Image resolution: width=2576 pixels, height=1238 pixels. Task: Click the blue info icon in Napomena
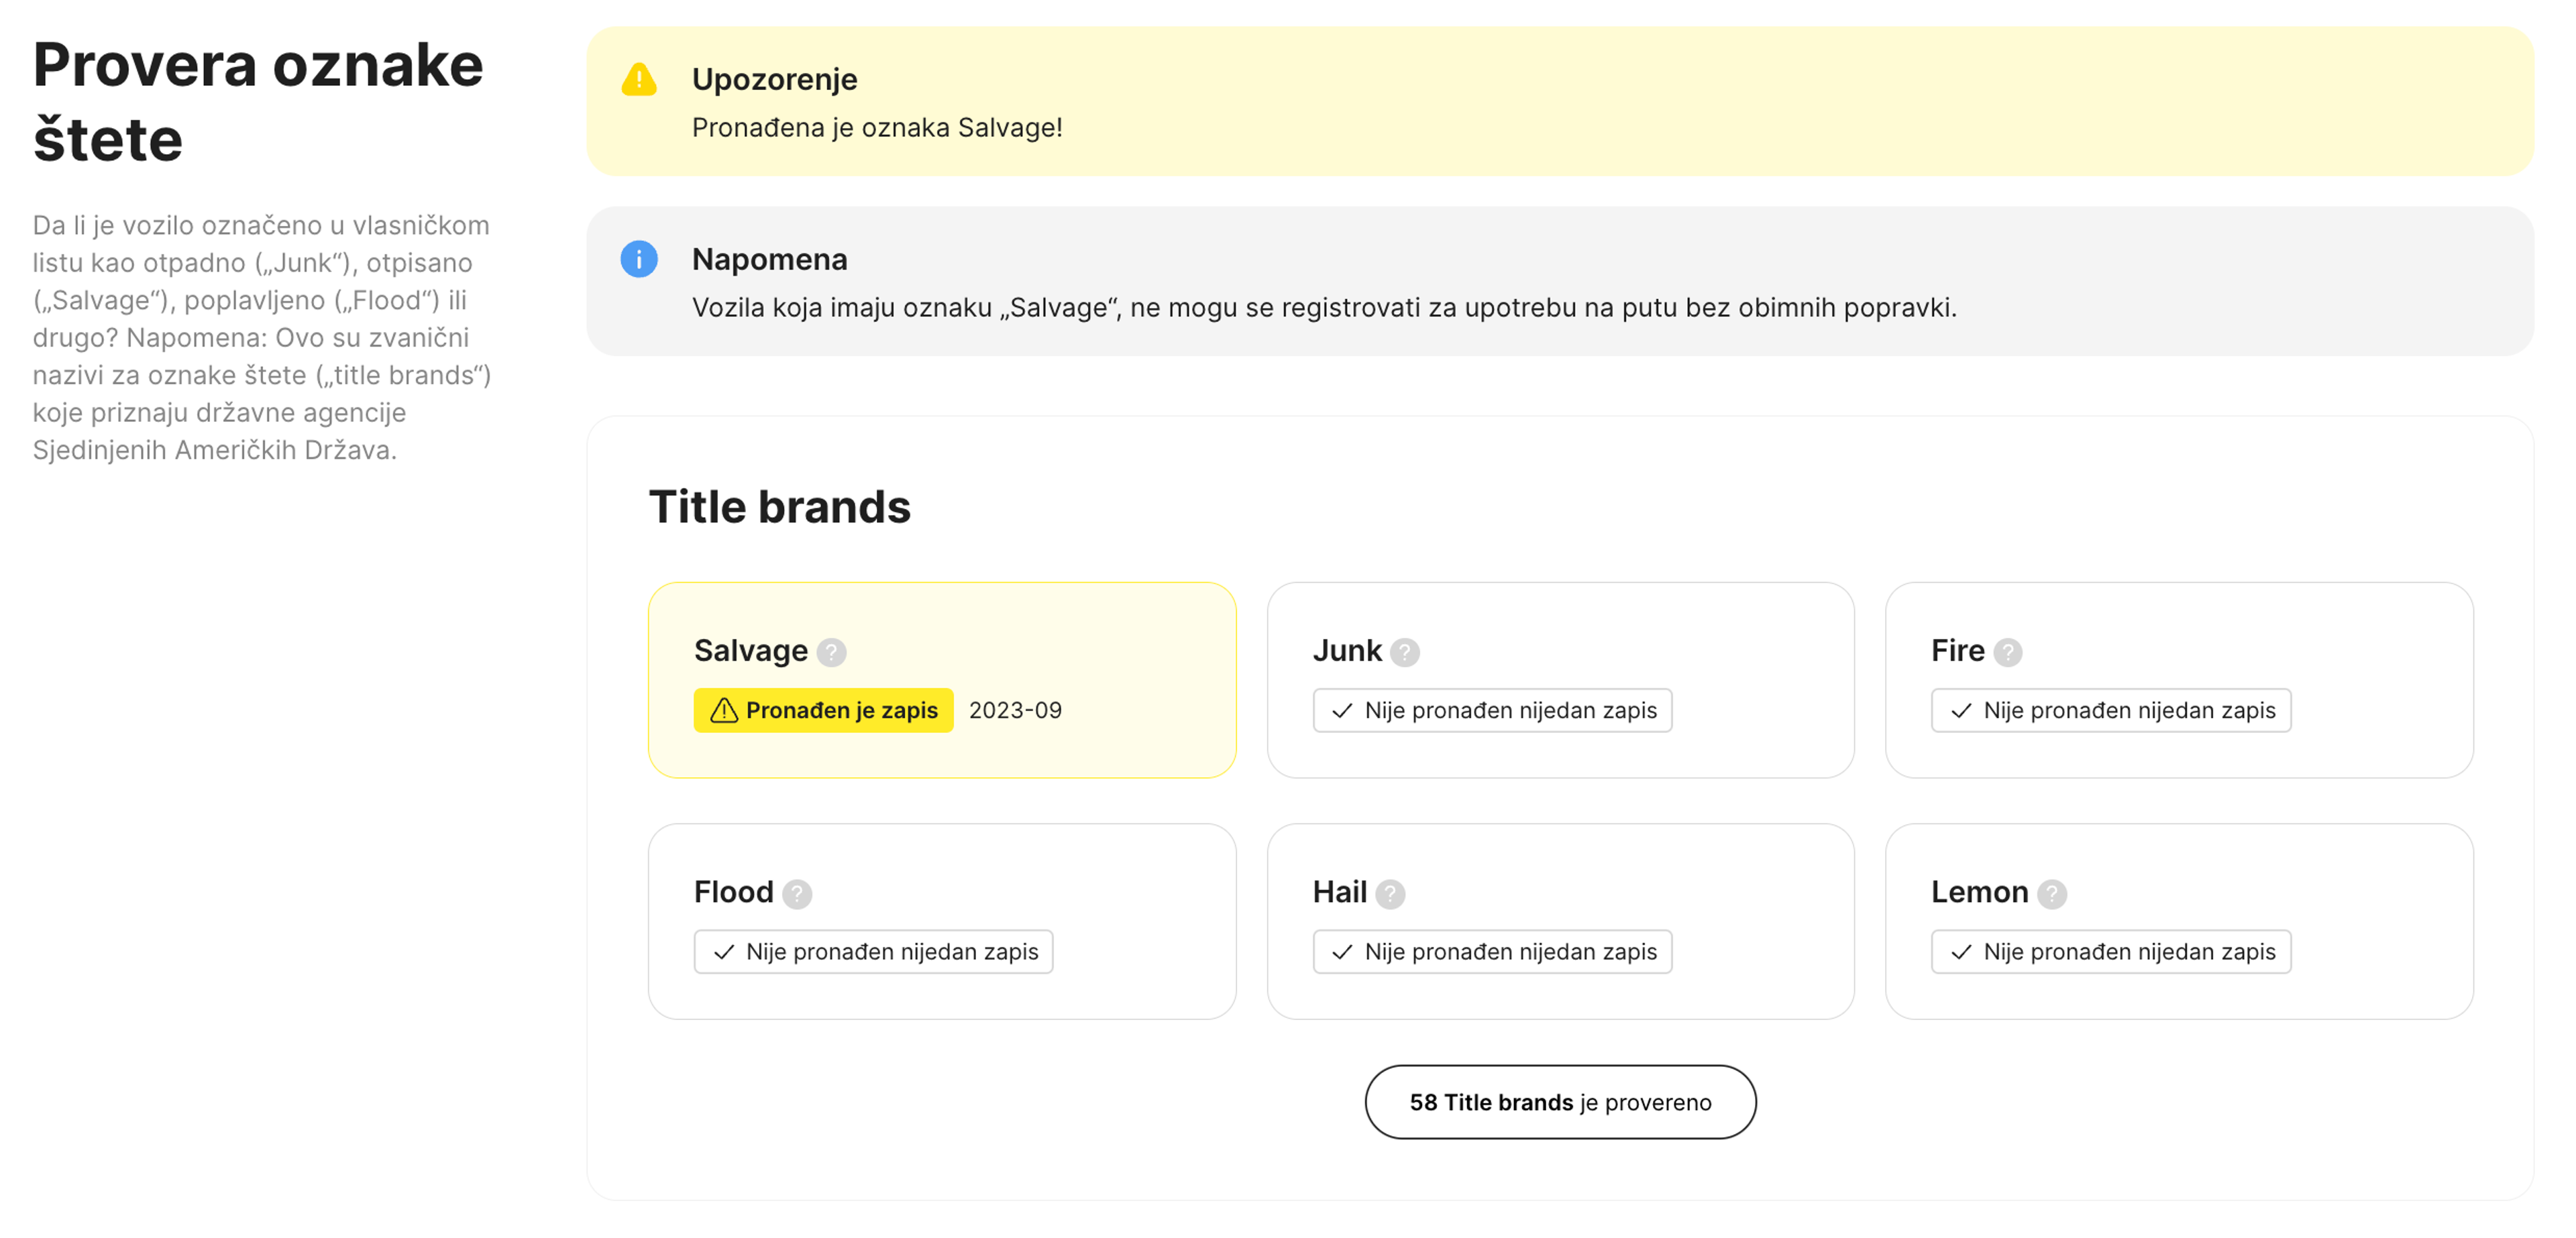[x=639, y=259]
